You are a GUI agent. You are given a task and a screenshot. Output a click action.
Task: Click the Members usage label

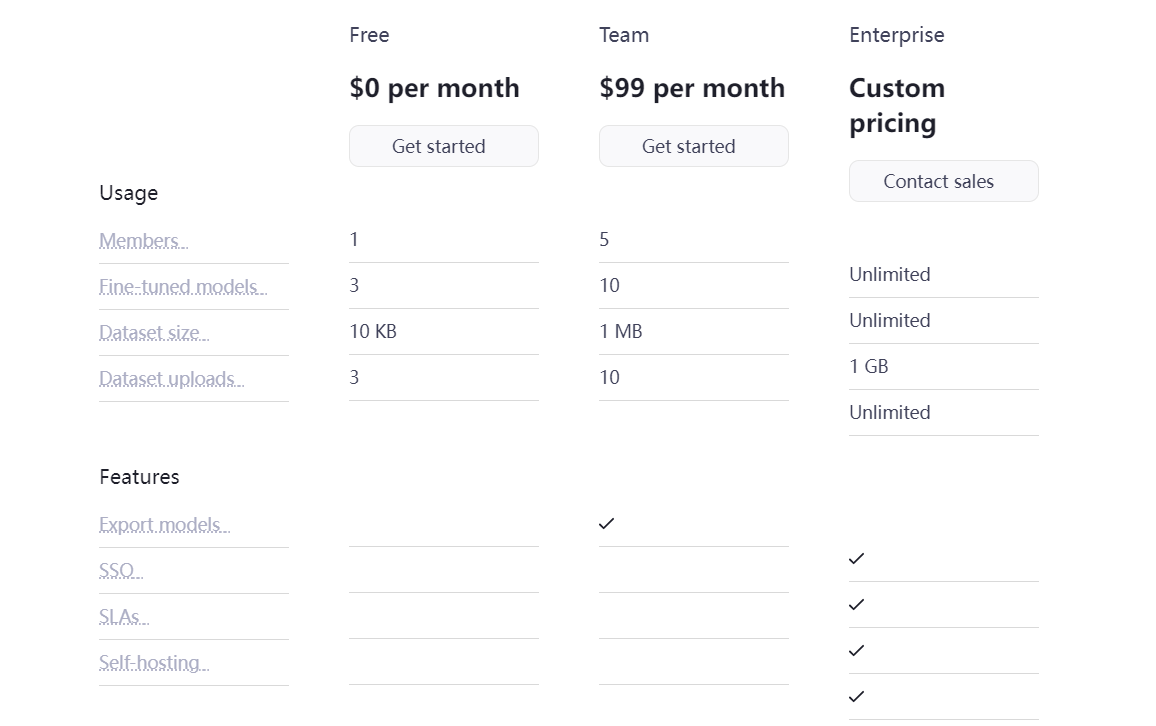[x=143, y=241]
